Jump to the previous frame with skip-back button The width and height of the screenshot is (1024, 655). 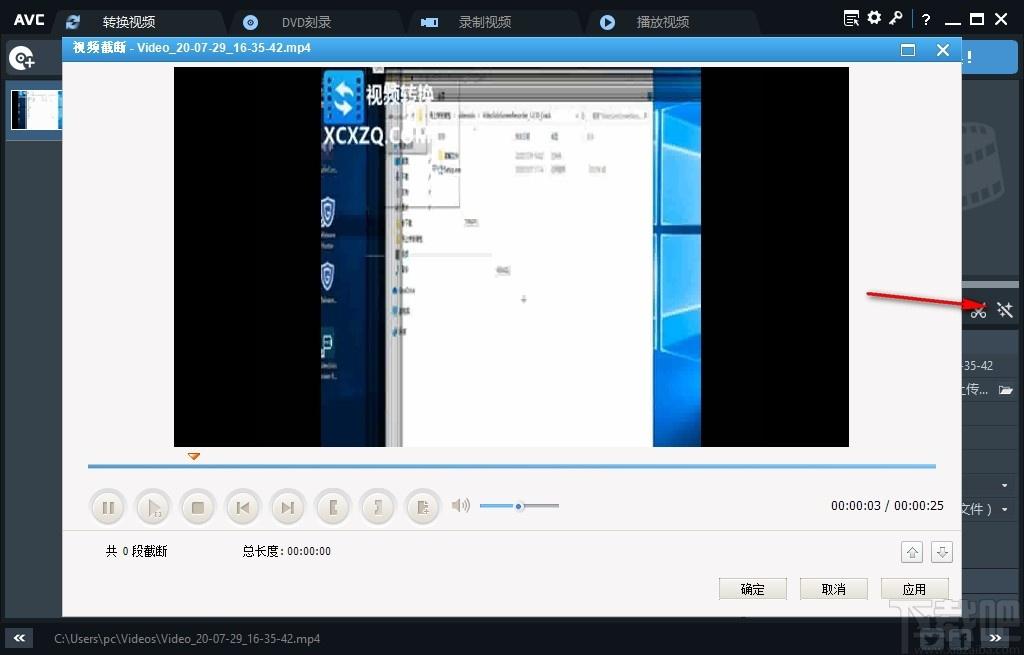(242, 507)
